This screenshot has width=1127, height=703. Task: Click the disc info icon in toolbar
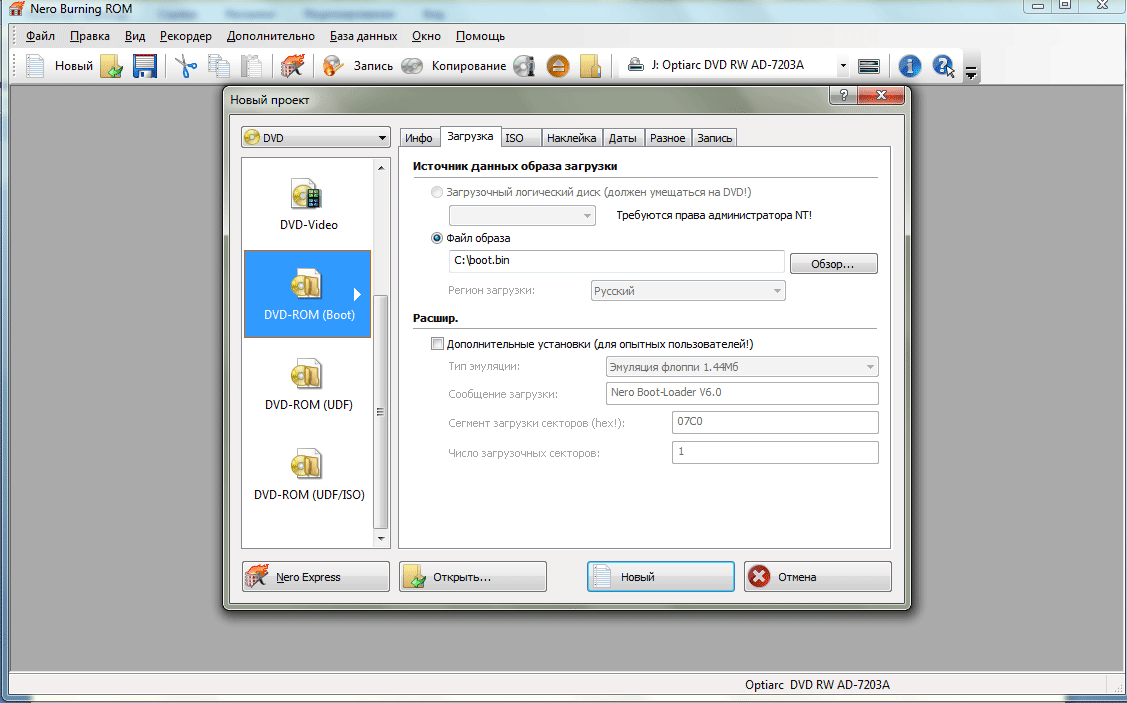coord(524,66)
